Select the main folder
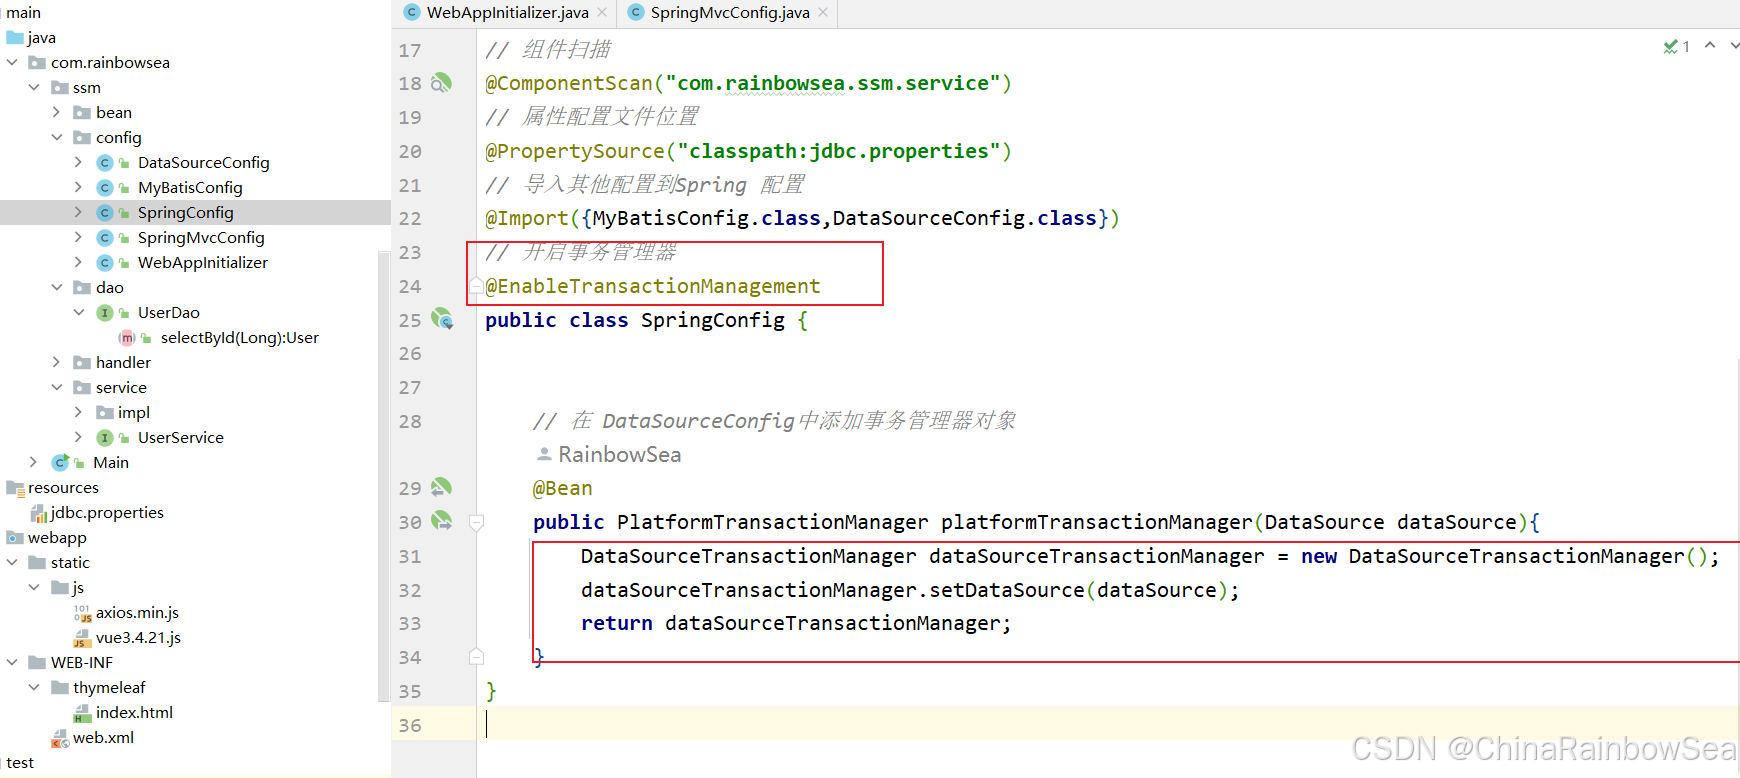 23,12
